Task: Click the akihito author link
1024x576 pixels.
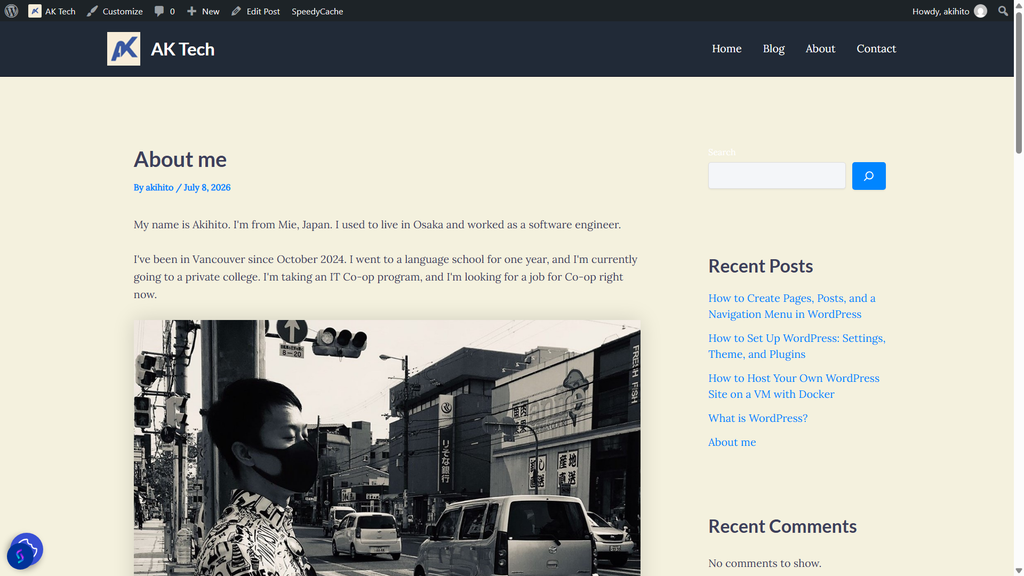Action: tap(159, 187)
